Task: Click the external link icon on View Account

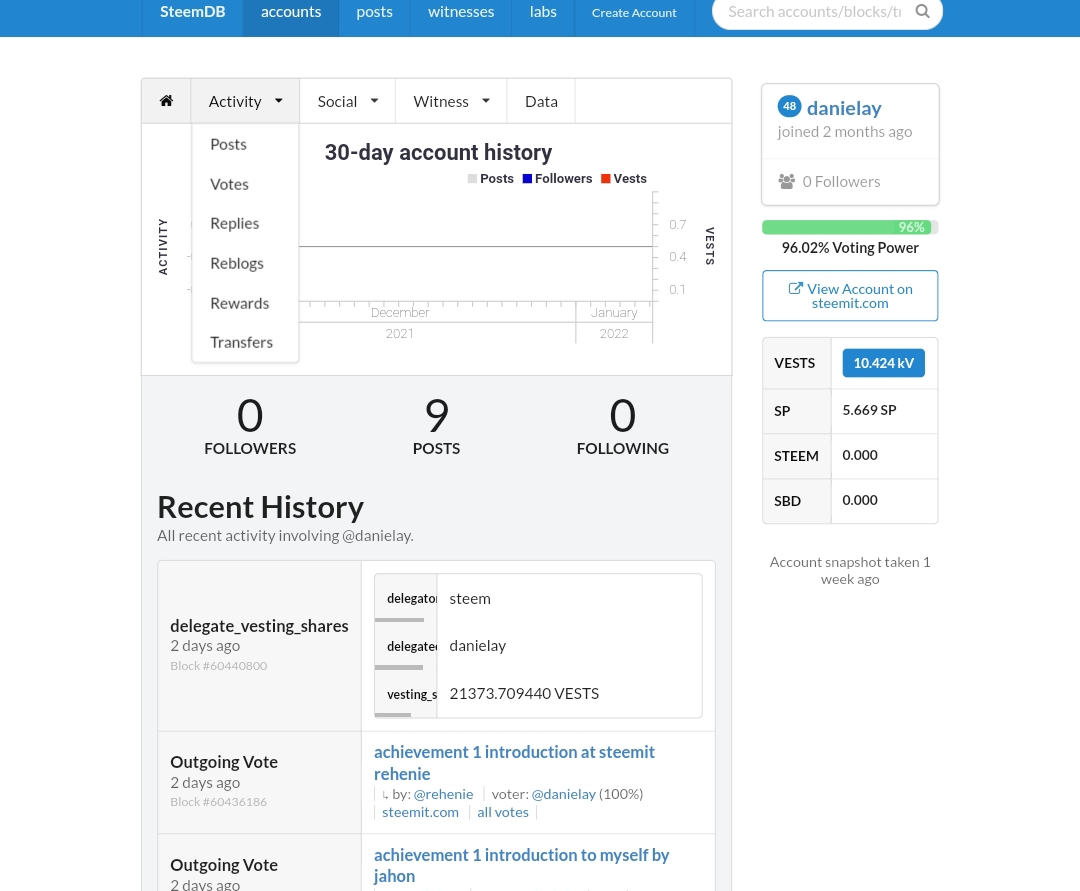Action: 796,289
